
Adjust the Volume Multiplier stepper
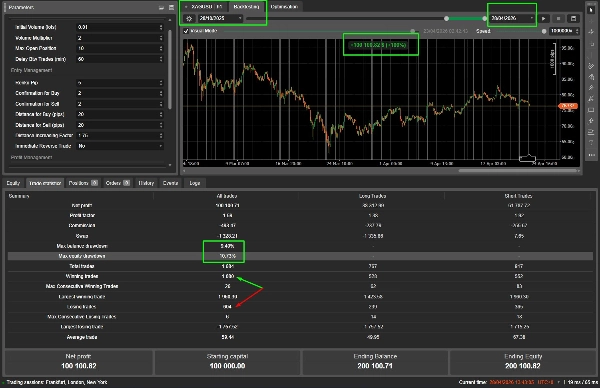(x=161, y=38)
